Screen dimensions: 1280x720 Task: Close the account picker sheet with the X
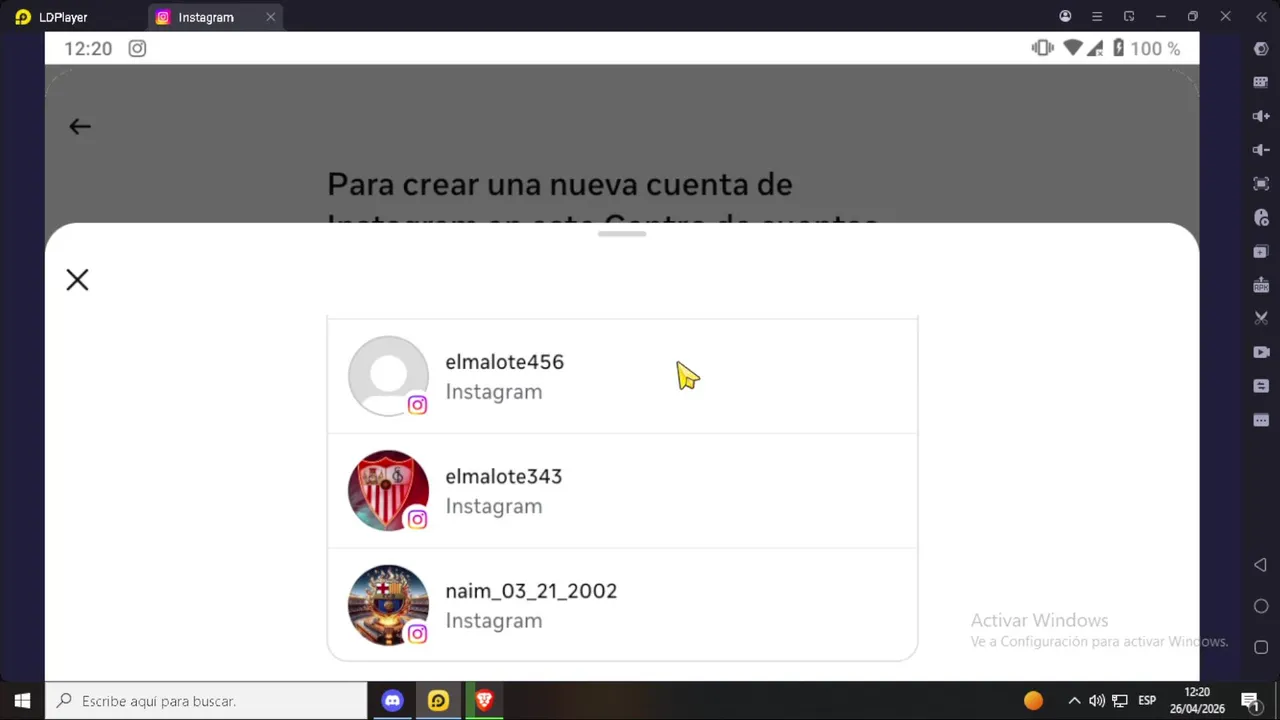tap(77, 280)
